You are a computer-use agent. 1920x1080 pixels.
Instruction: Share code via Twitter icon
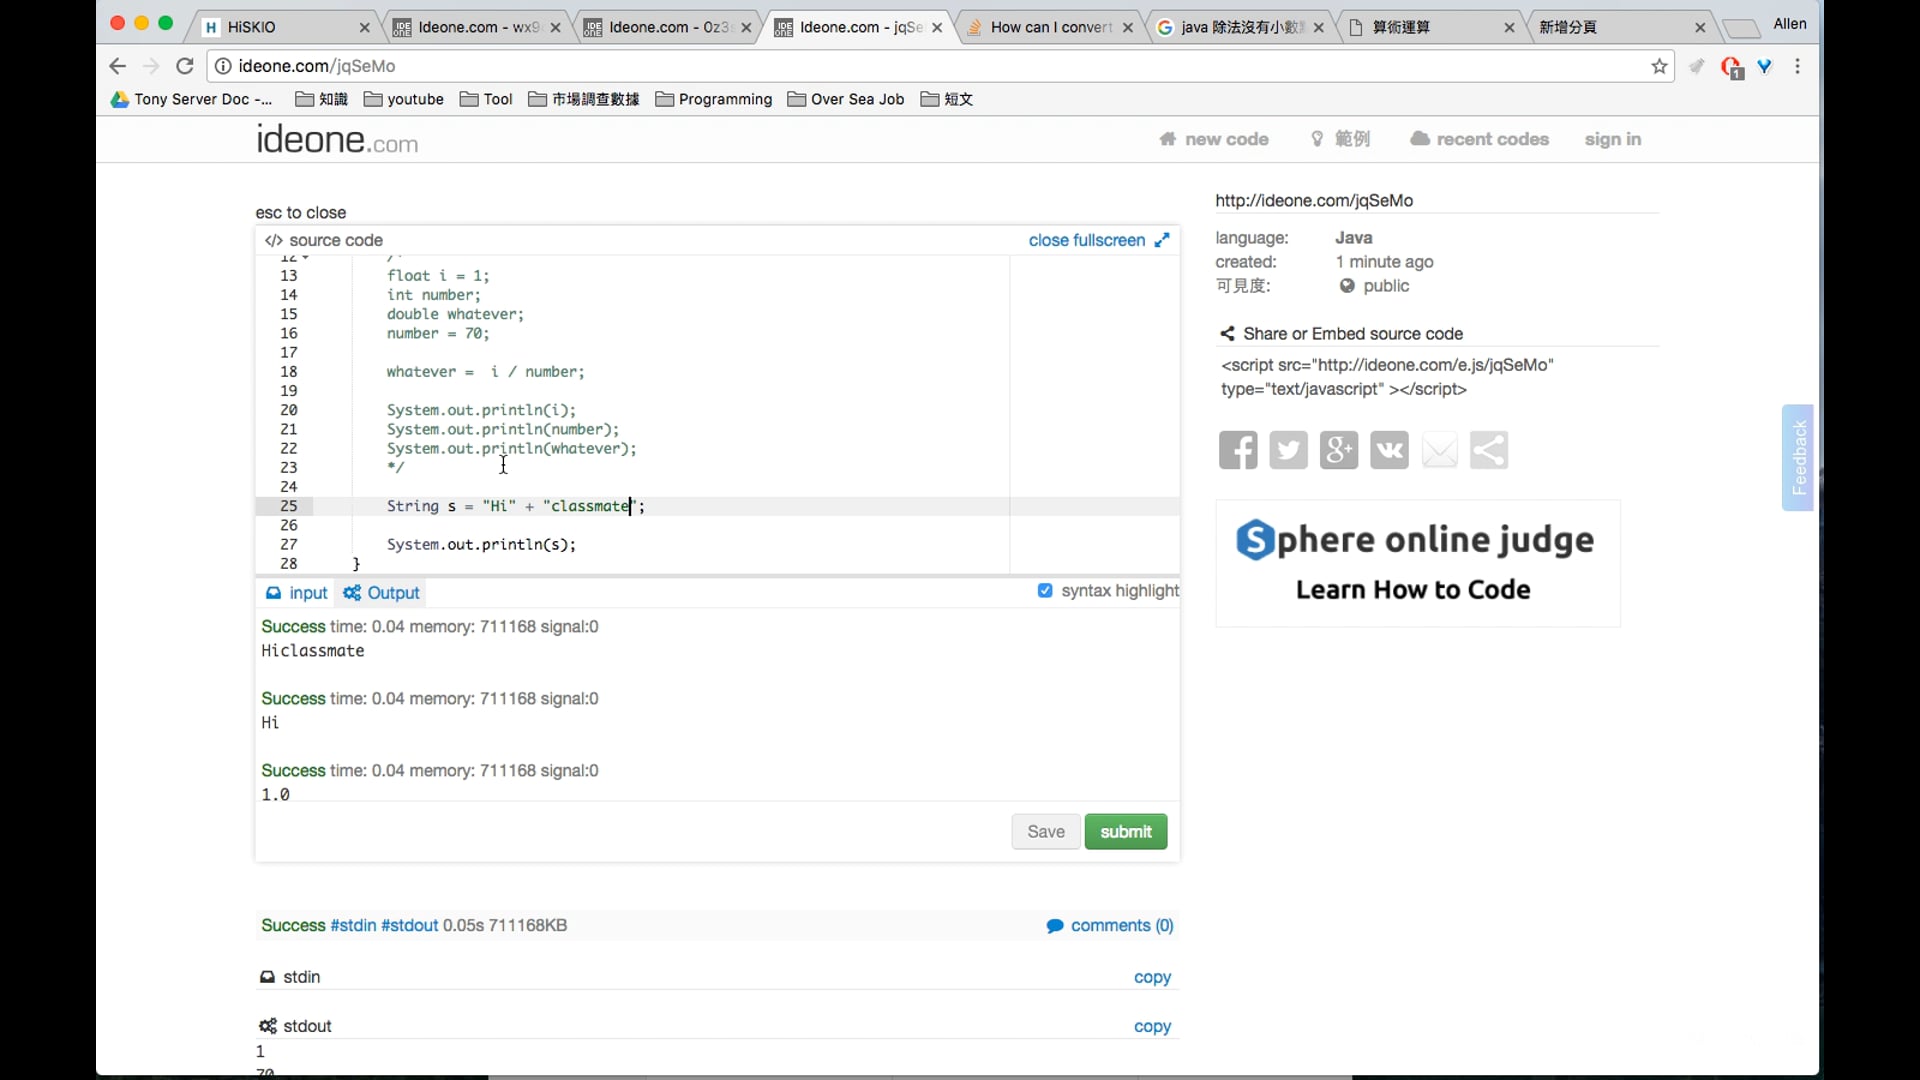(x=1288, y=450)
